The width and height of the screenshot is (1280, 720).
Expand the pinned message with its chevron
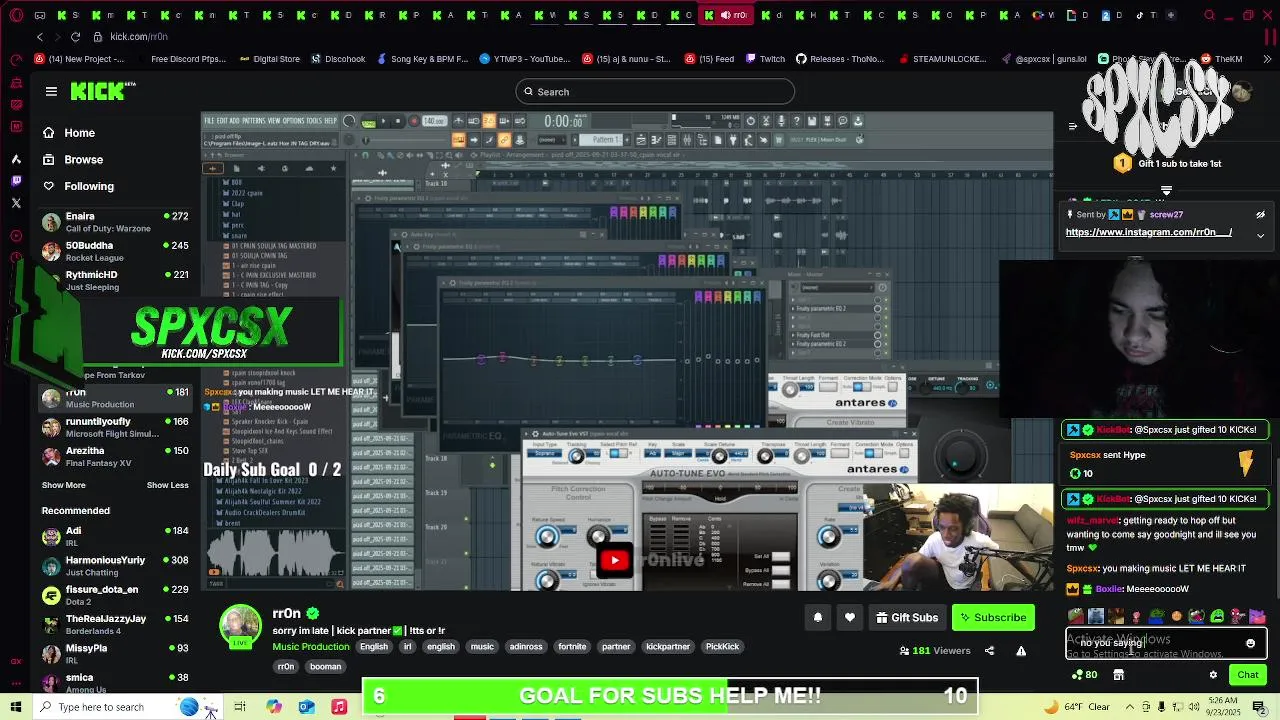[1260, 236]
